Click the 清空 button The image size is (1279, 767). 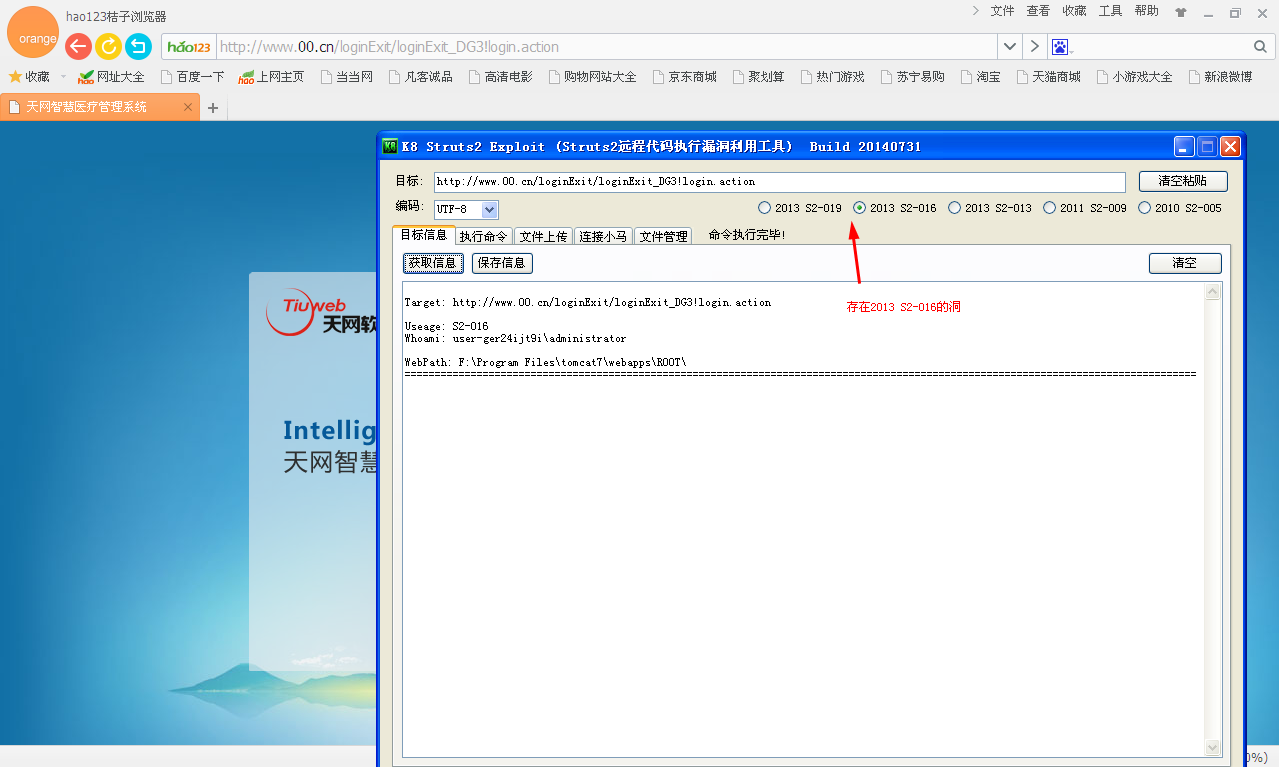(x=1185, y=263)
